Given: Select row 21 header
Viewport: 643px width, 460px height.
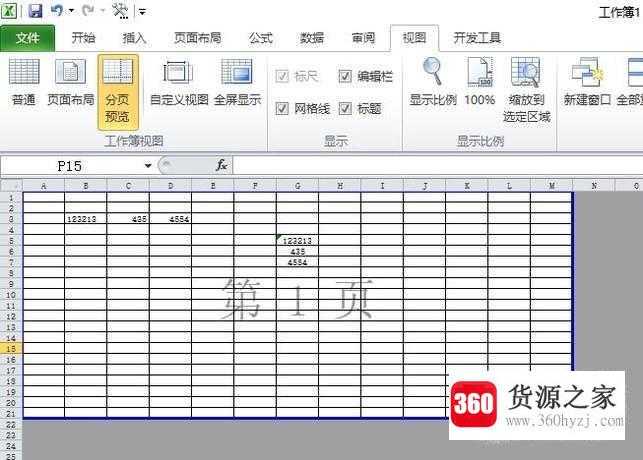Looking at the screenshot, I should (11, 414).
